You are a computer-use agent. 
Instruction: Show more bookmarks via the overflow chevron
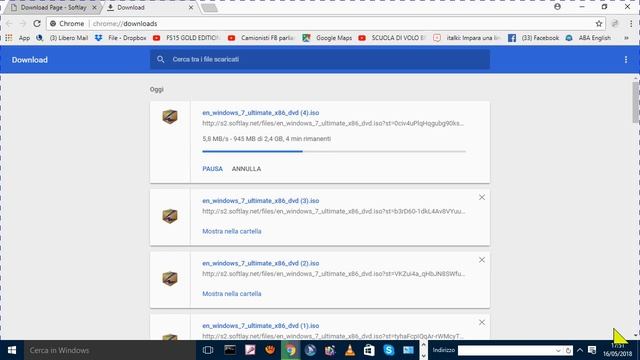pyautogui.click(x=626, y=38)
